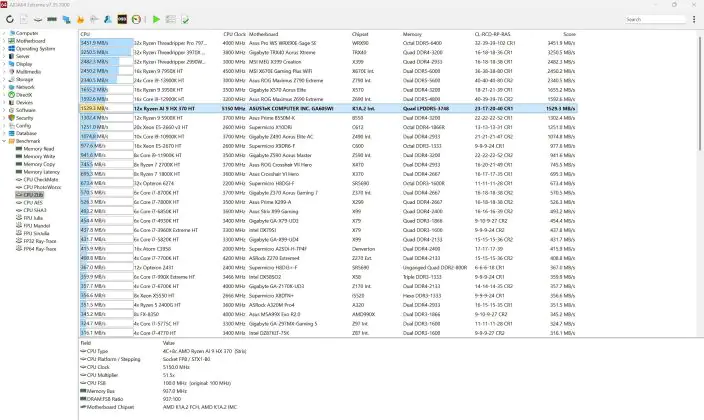Click the green gauge toolbar icon
The height and width of the screenshot is (420, 704).
136,19
